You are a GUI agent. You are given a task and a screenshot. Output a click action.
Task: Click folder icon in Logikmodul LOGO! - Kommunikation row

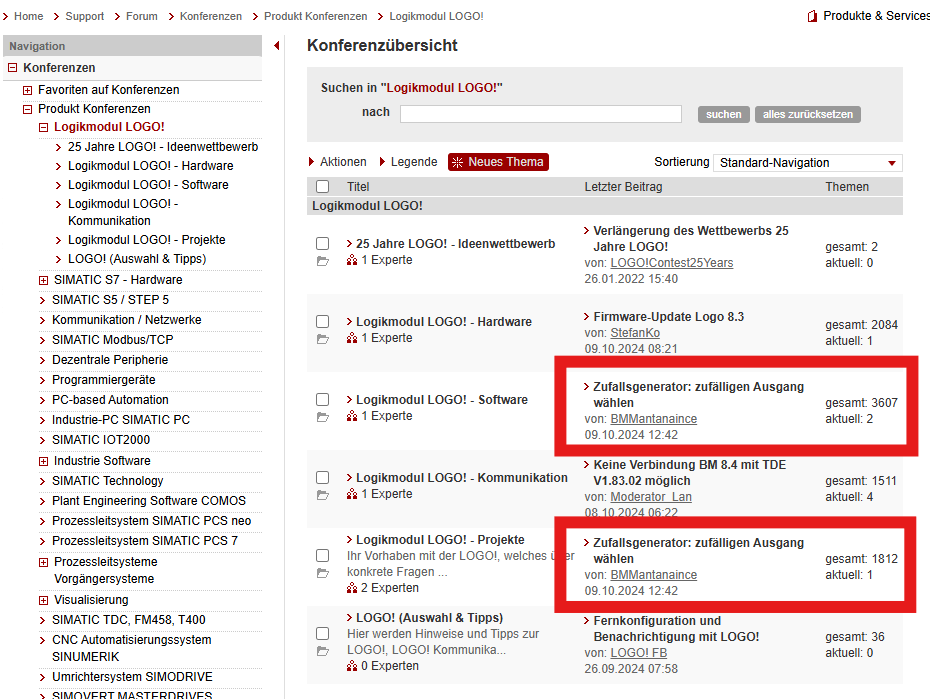point(323,495)
